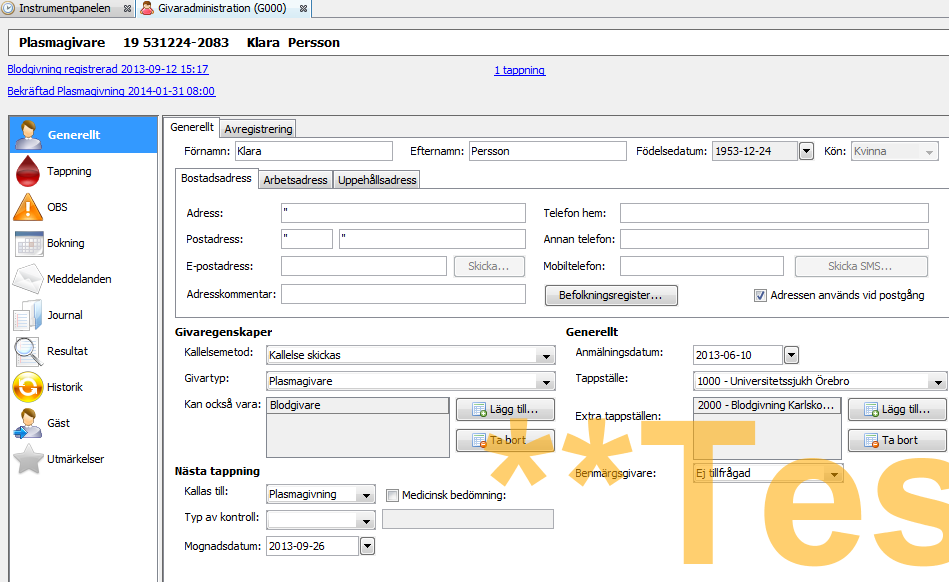
Task: Click the Mobiltelefon input field
Action: [x=701, y=266]
